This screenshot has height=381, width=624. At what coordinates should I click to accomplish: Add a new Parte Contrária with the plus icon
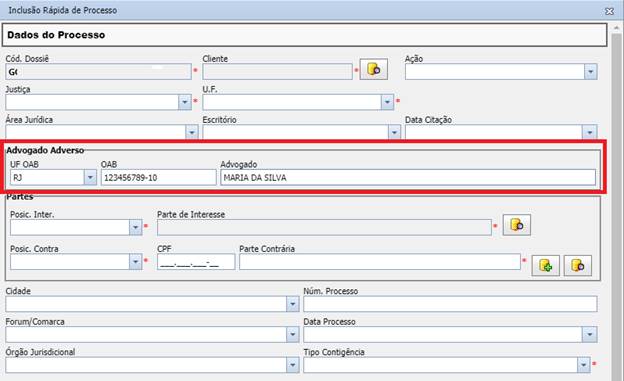click(x=546, y=266)
